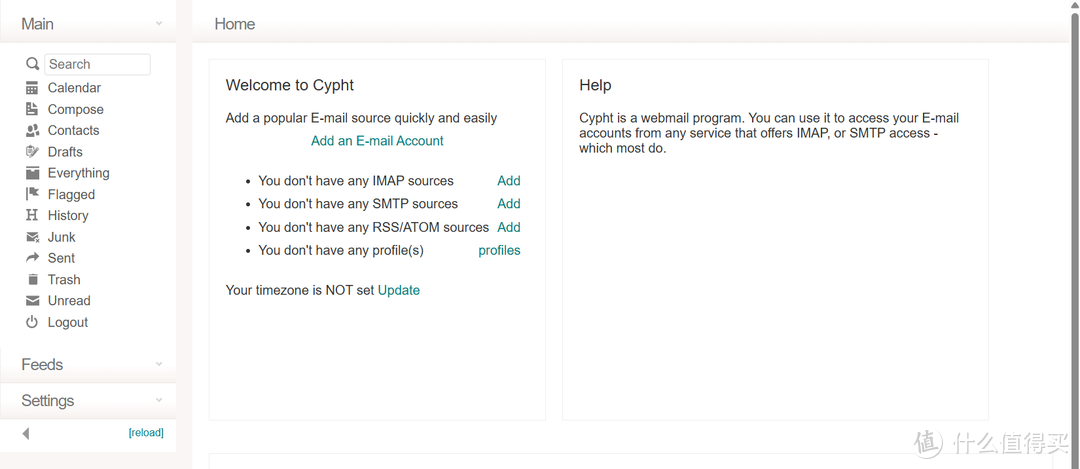Go to Contacts
The width and height of the screenshot is (1080, 469).
(x=73, y=131)
